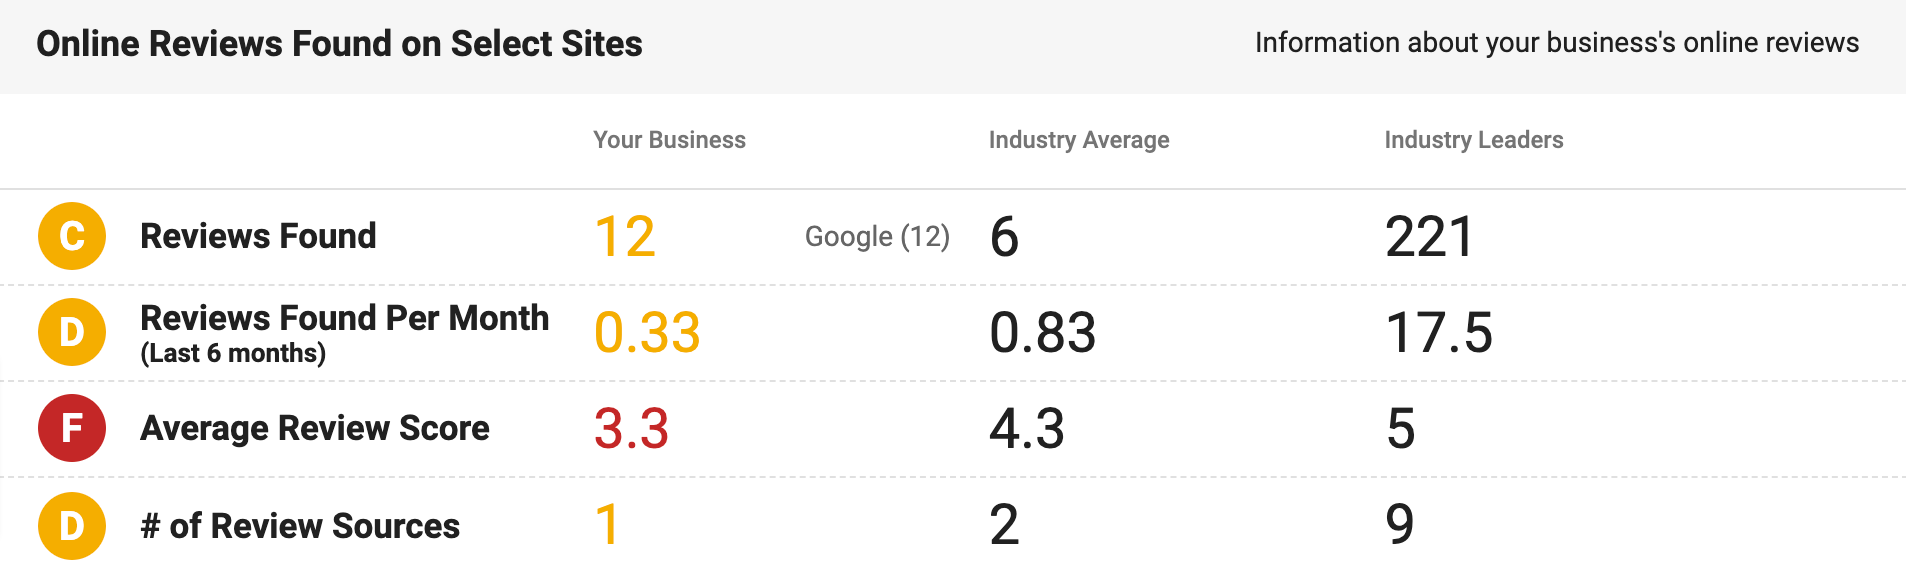Click the industry leaders 17.5 per month value
The width and height of the screenshot is (1906, 574).
[x=1438, y=333]
